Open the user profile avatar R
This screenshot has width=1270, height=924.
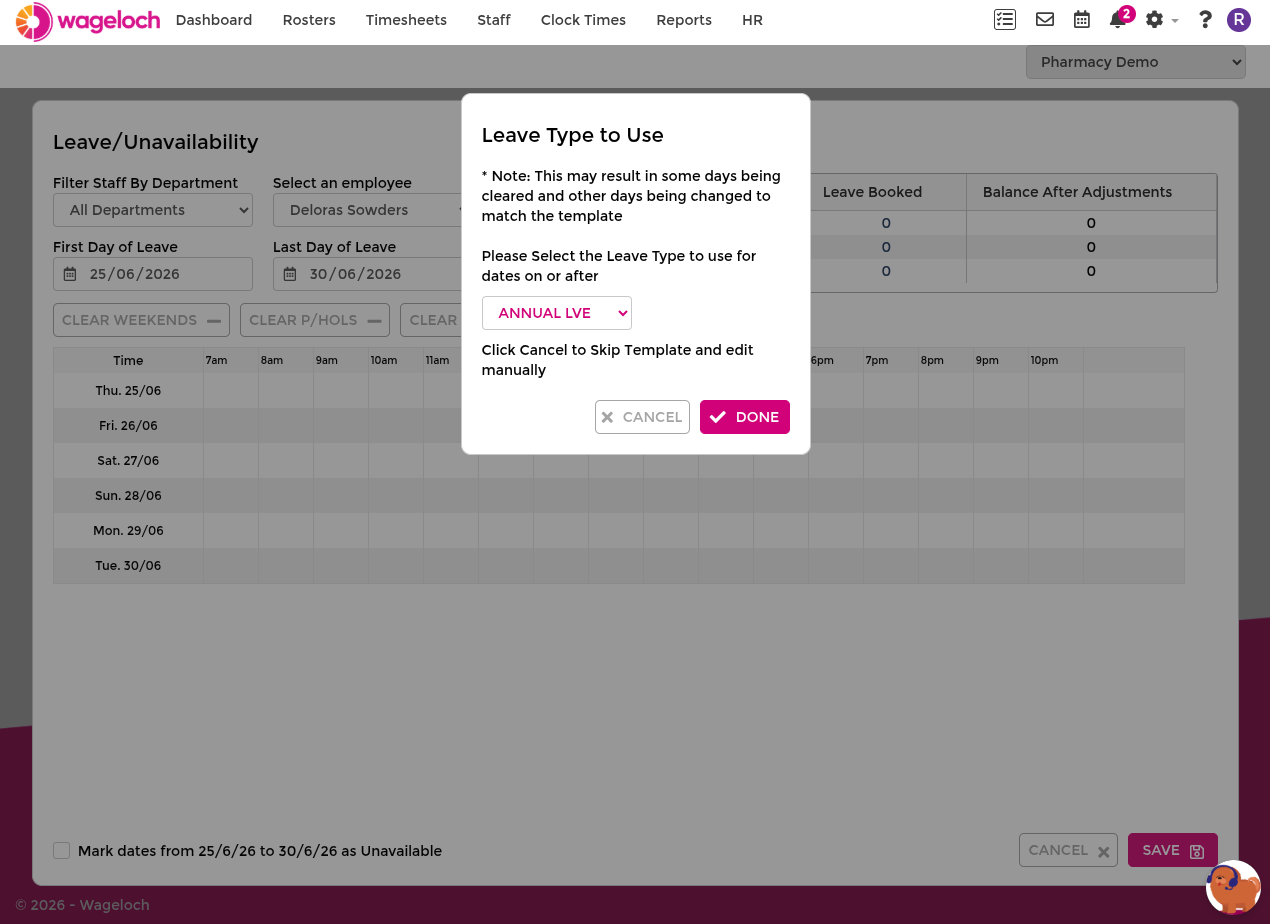[x=1239, y=20]
